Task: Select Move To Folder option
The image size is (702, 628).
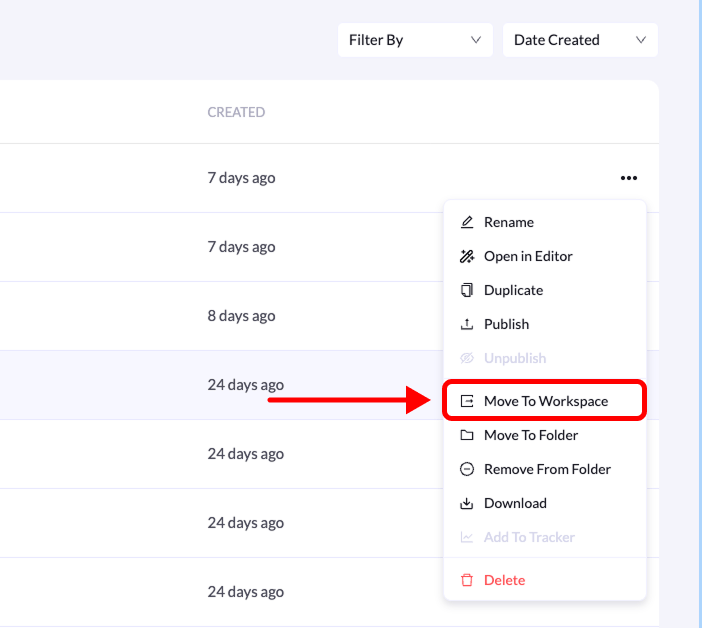Action: point(545,435)
